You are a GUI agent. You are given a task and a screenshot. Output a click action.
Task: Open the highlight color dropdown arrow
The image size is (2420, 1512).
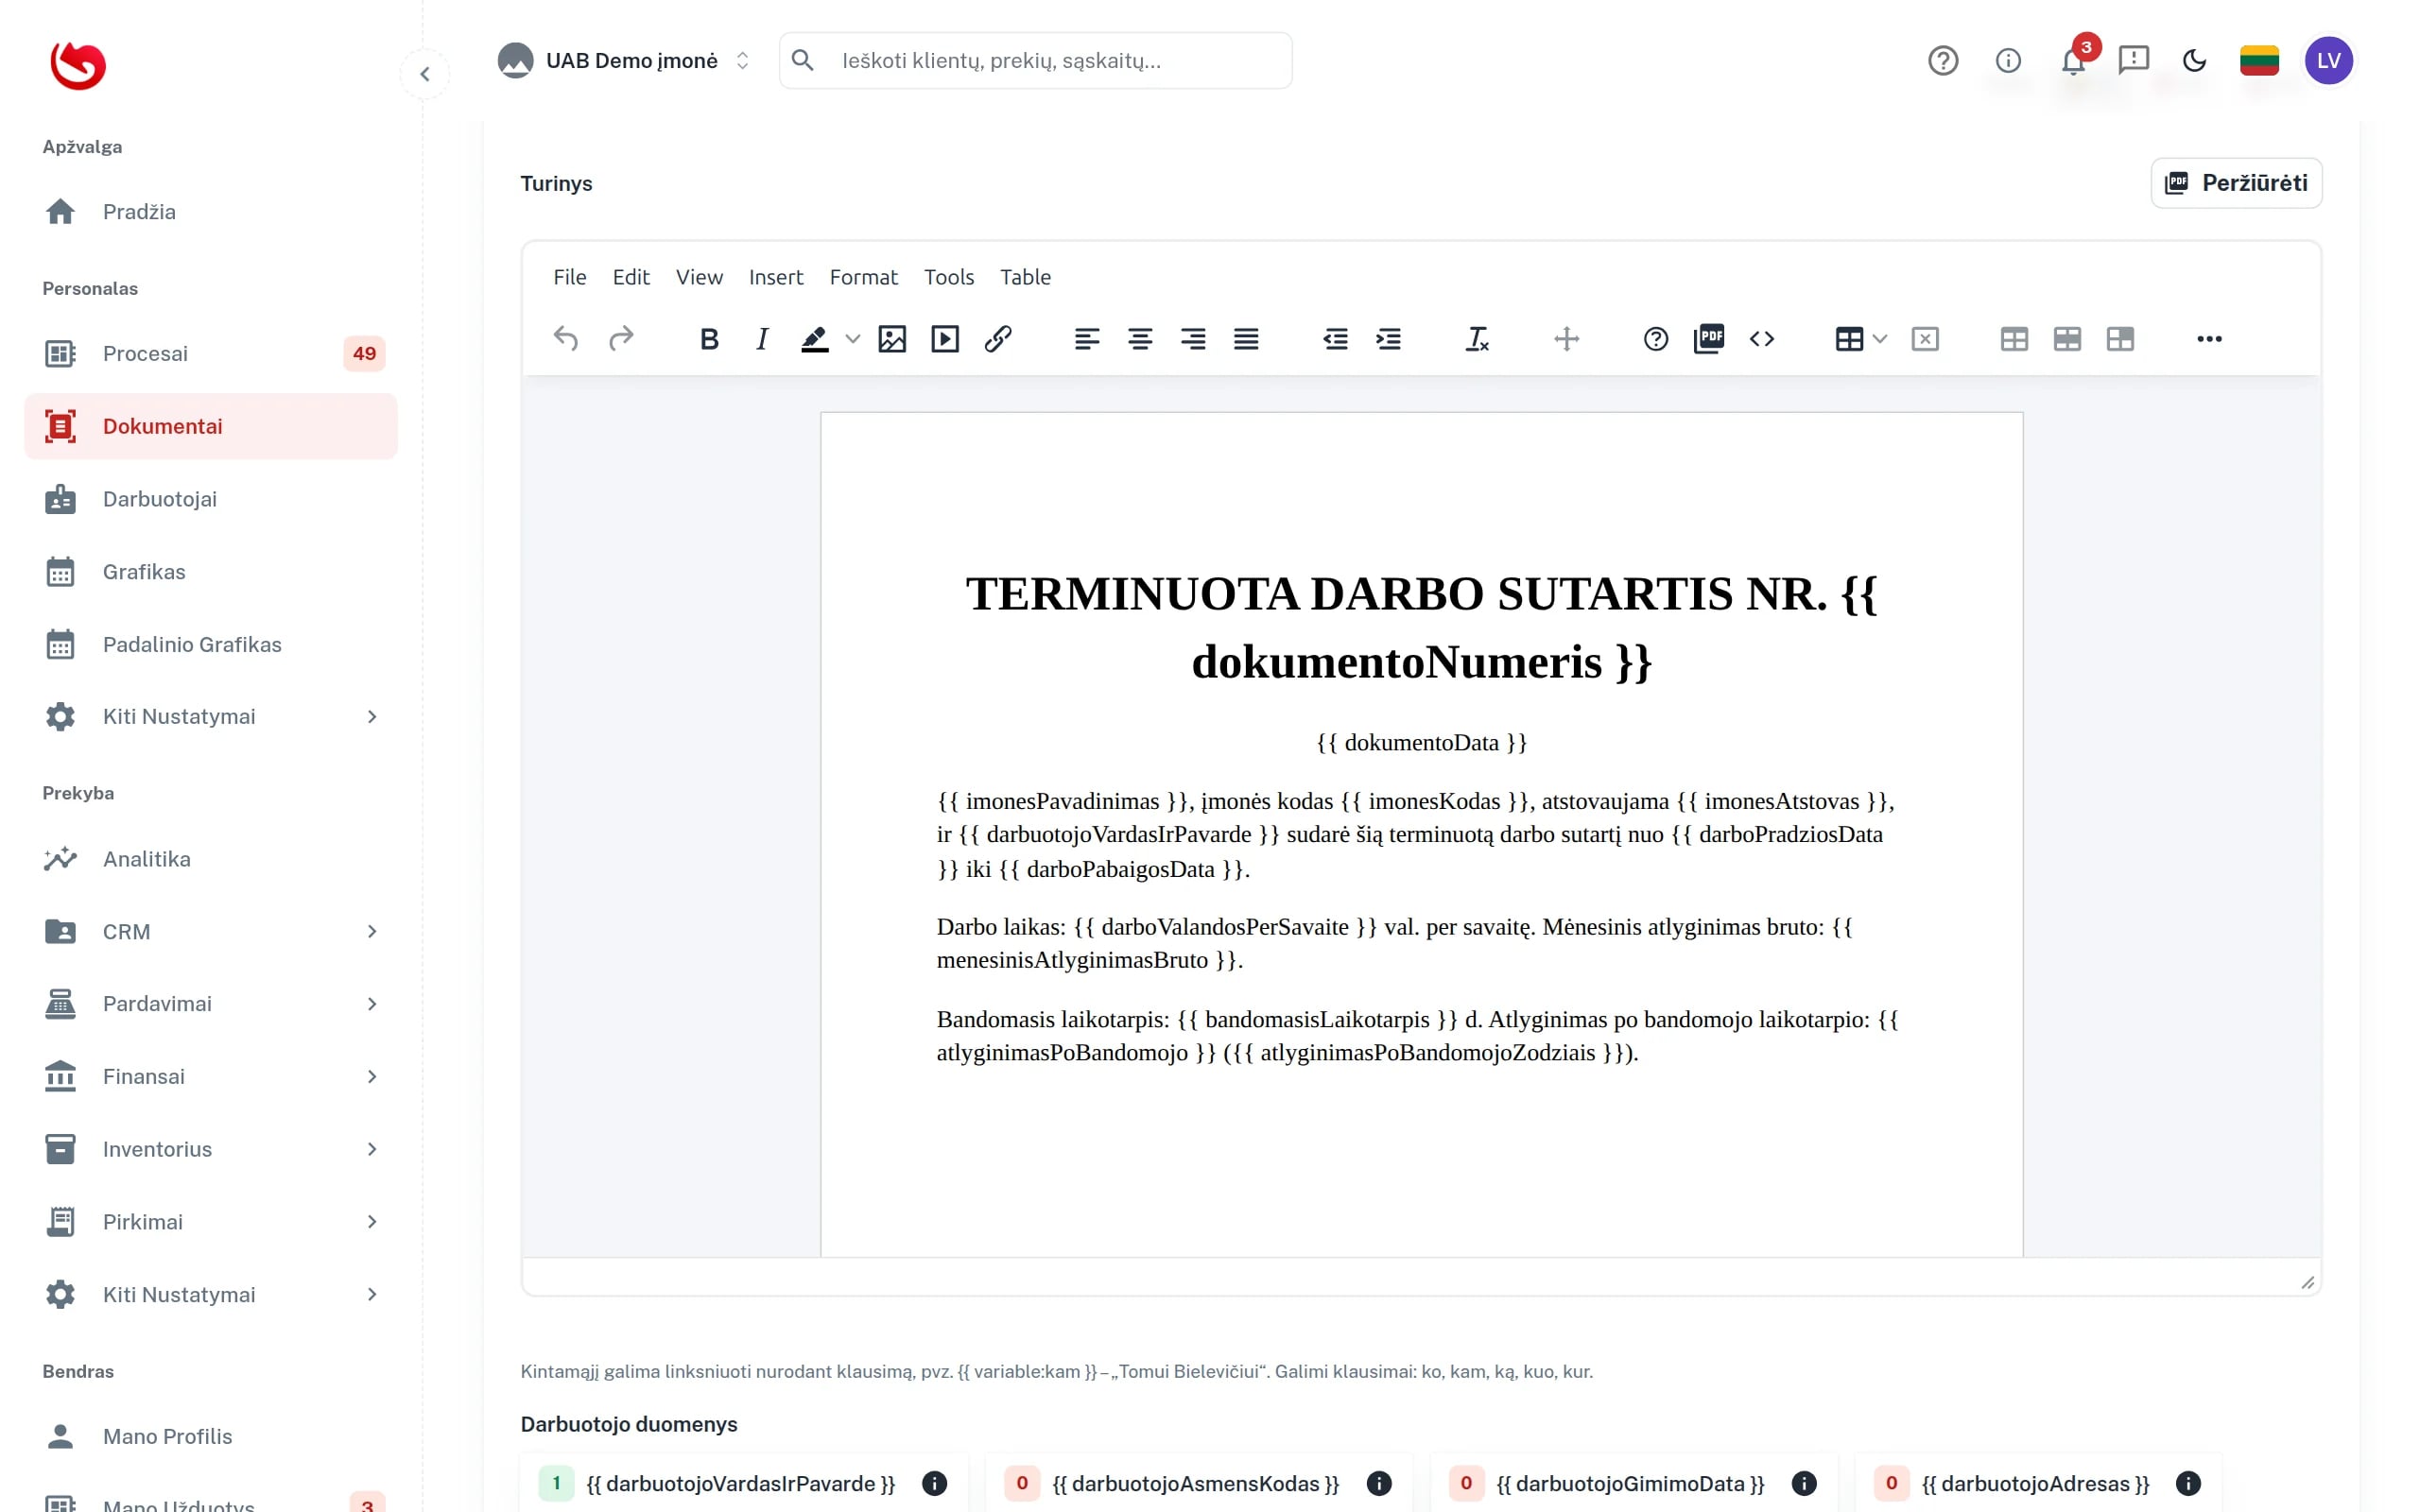[x=853, y=339]
